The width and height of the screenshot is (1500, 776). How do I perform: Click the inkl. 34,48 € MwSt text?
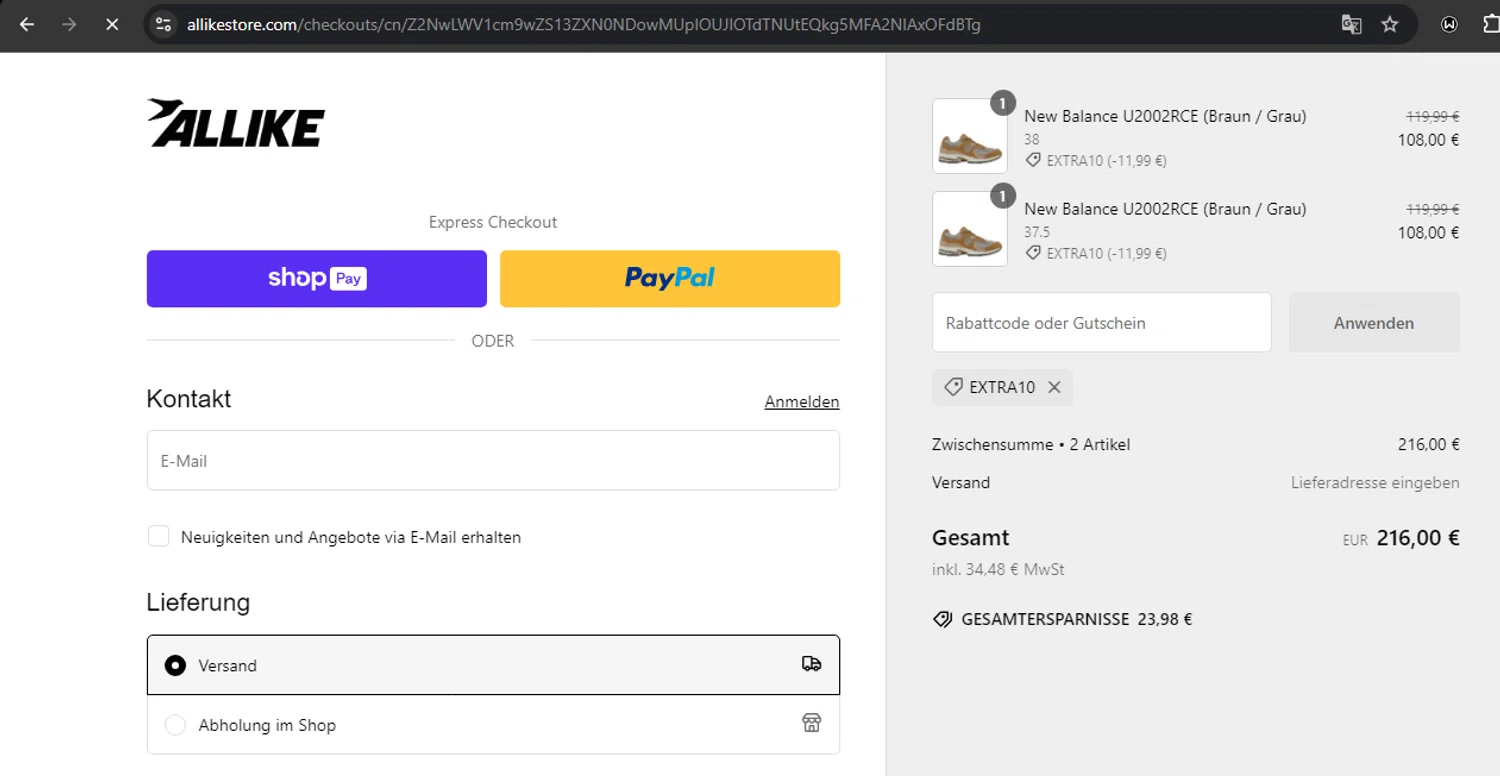click(x=998, y=570)
